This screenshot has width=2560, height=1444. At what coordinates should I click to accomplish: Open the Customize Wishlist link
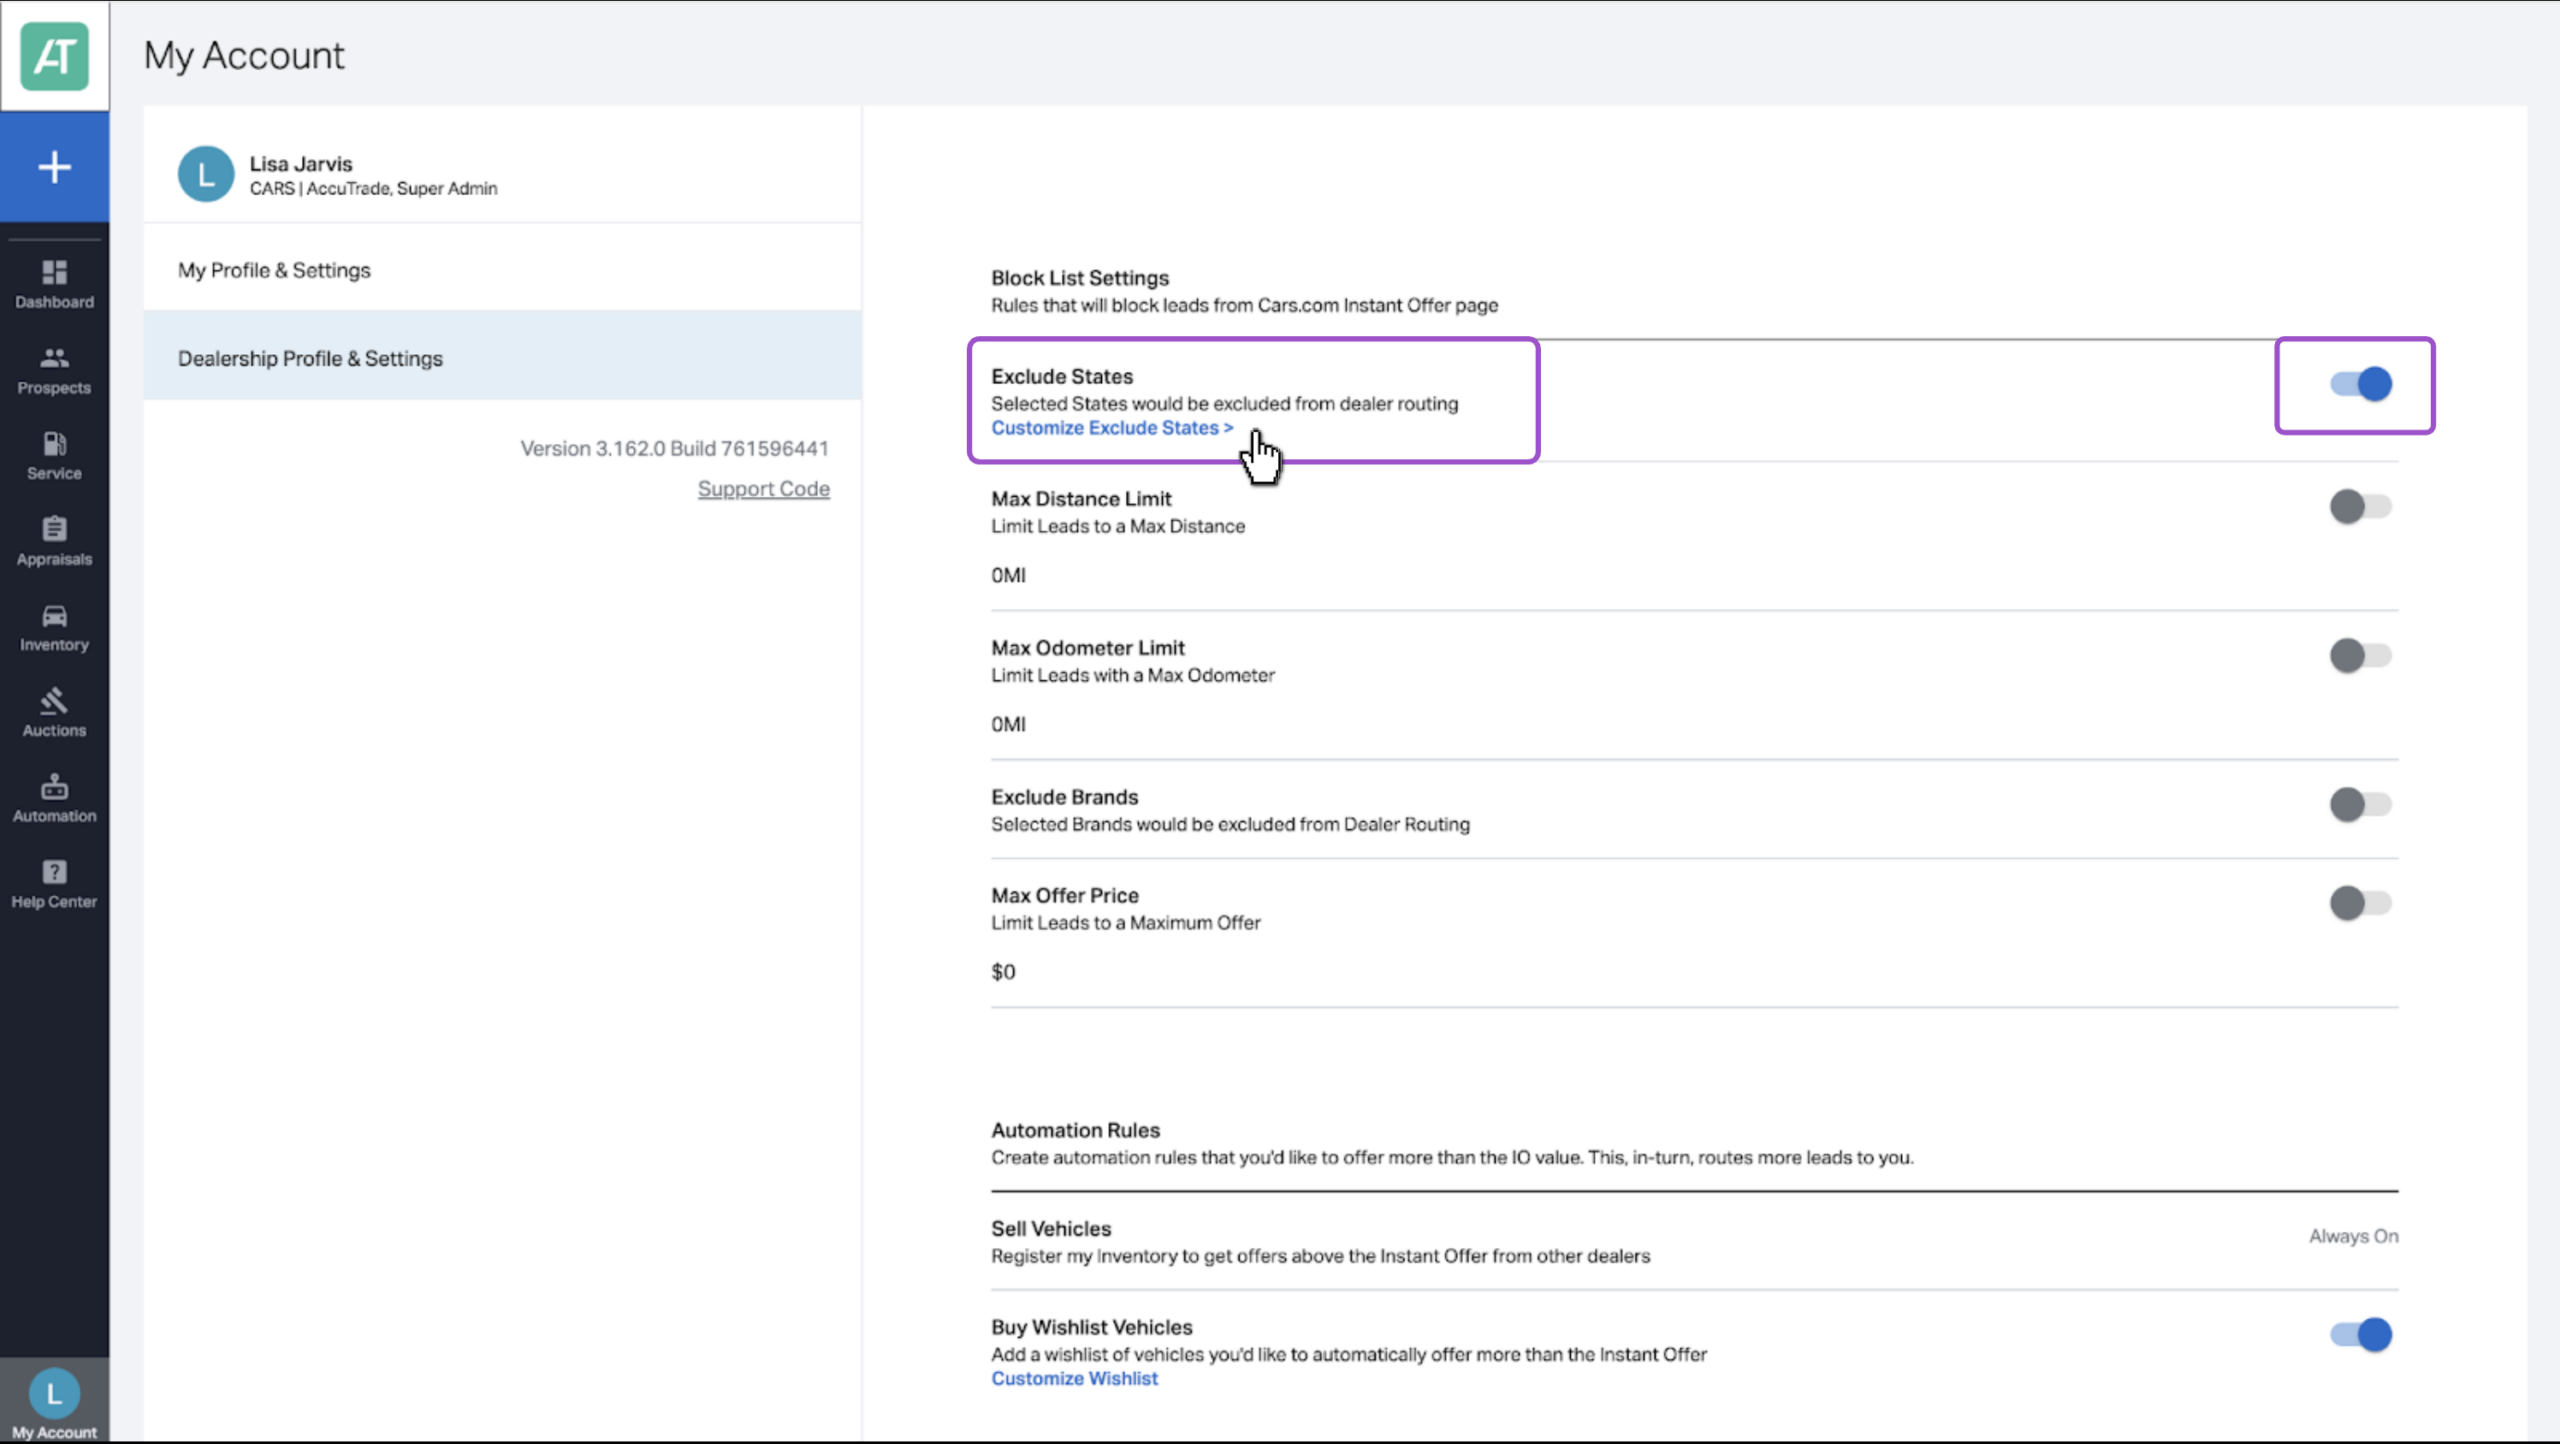click(x=1074, y=1378)
